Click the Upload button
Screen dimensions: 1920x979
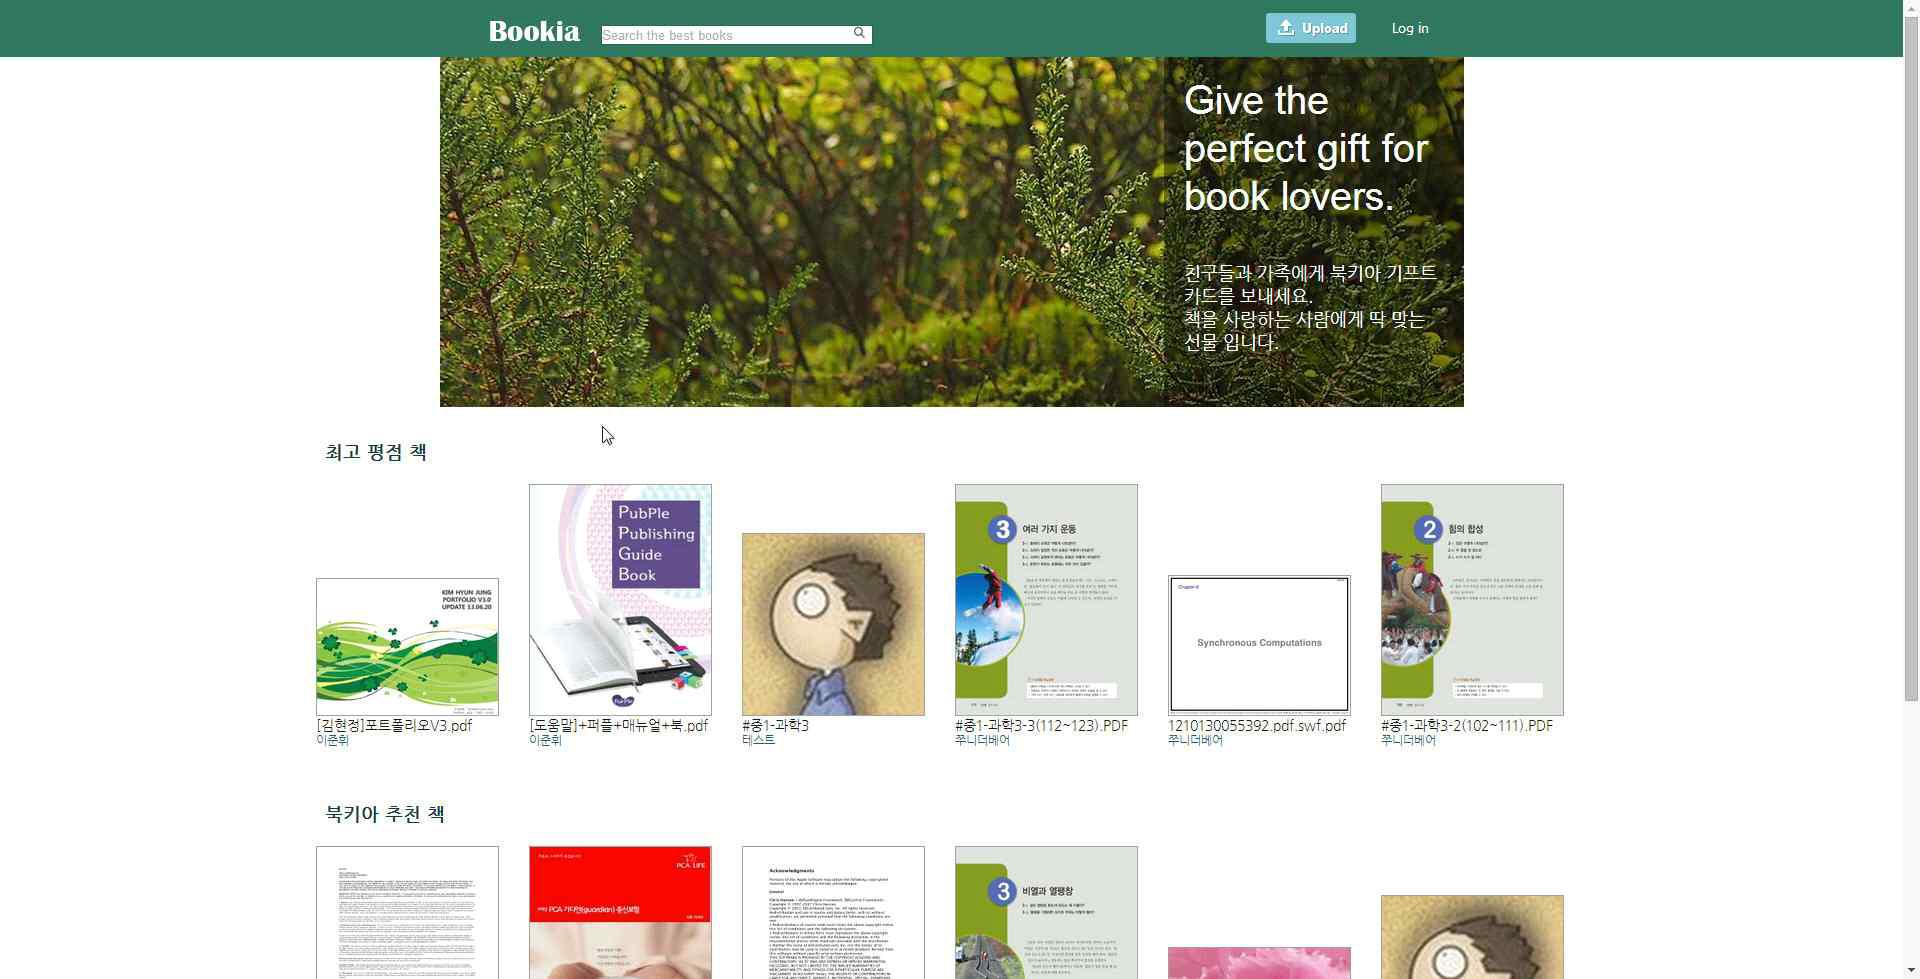pyautogui.click(x=1311, y=28)
